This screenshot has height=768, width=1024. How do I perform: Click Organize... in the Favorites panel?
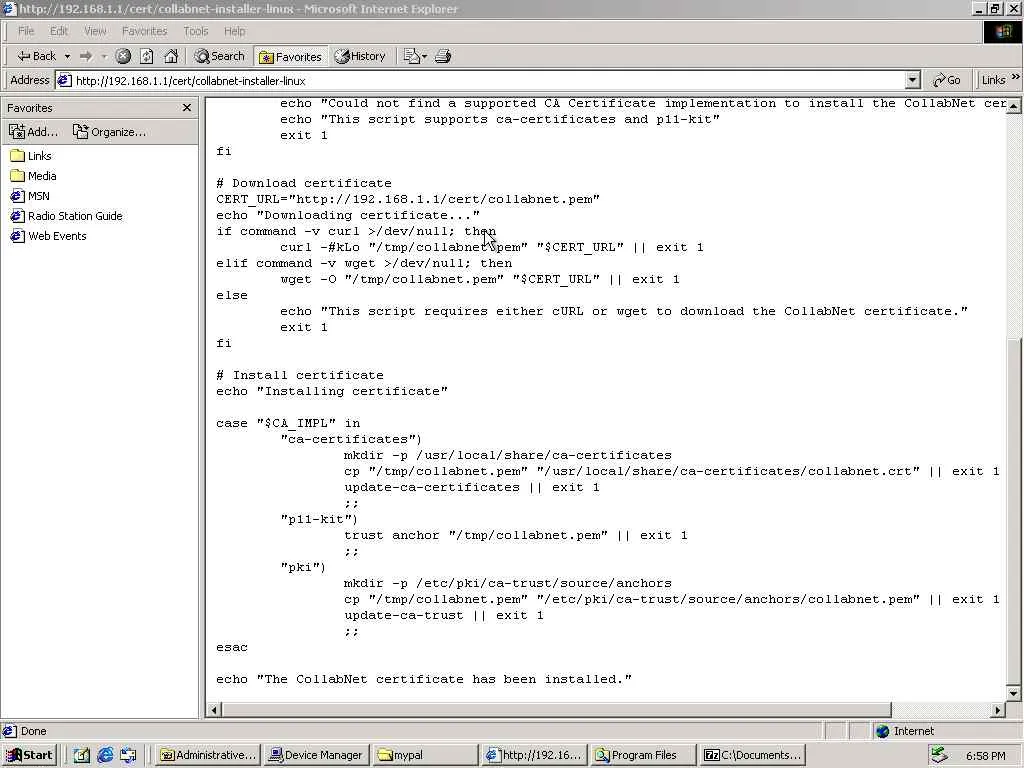point(109,132)
